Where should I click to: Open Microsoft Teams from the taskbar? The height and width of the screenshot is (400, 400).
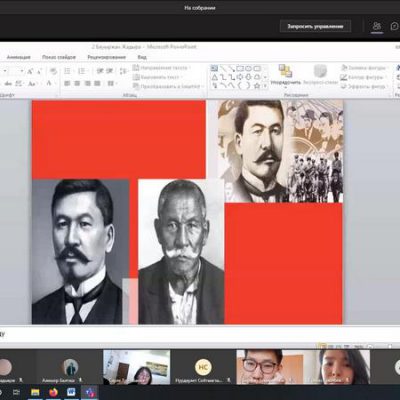click(x=90, y=393)
